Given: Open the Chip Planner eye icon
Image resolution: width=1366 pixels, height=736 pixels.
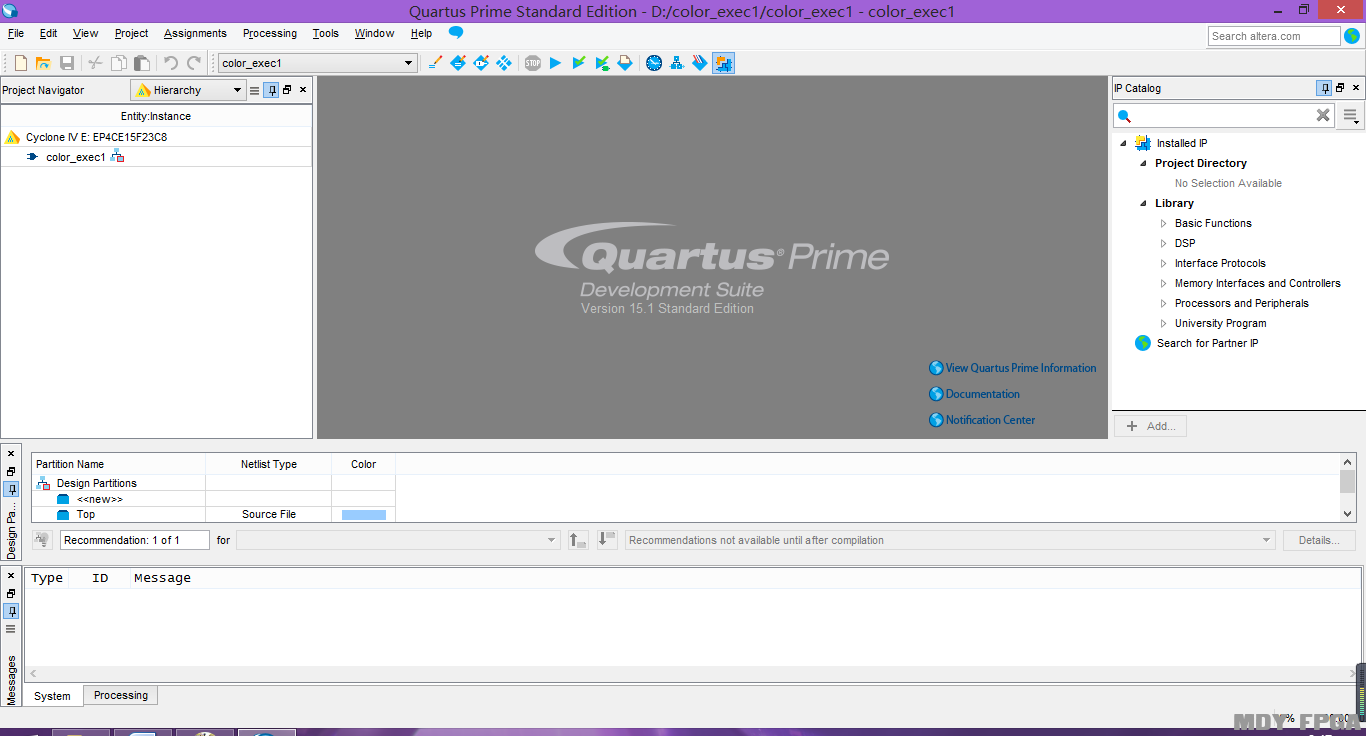Looking at the screenshot, I should (481, 63).
